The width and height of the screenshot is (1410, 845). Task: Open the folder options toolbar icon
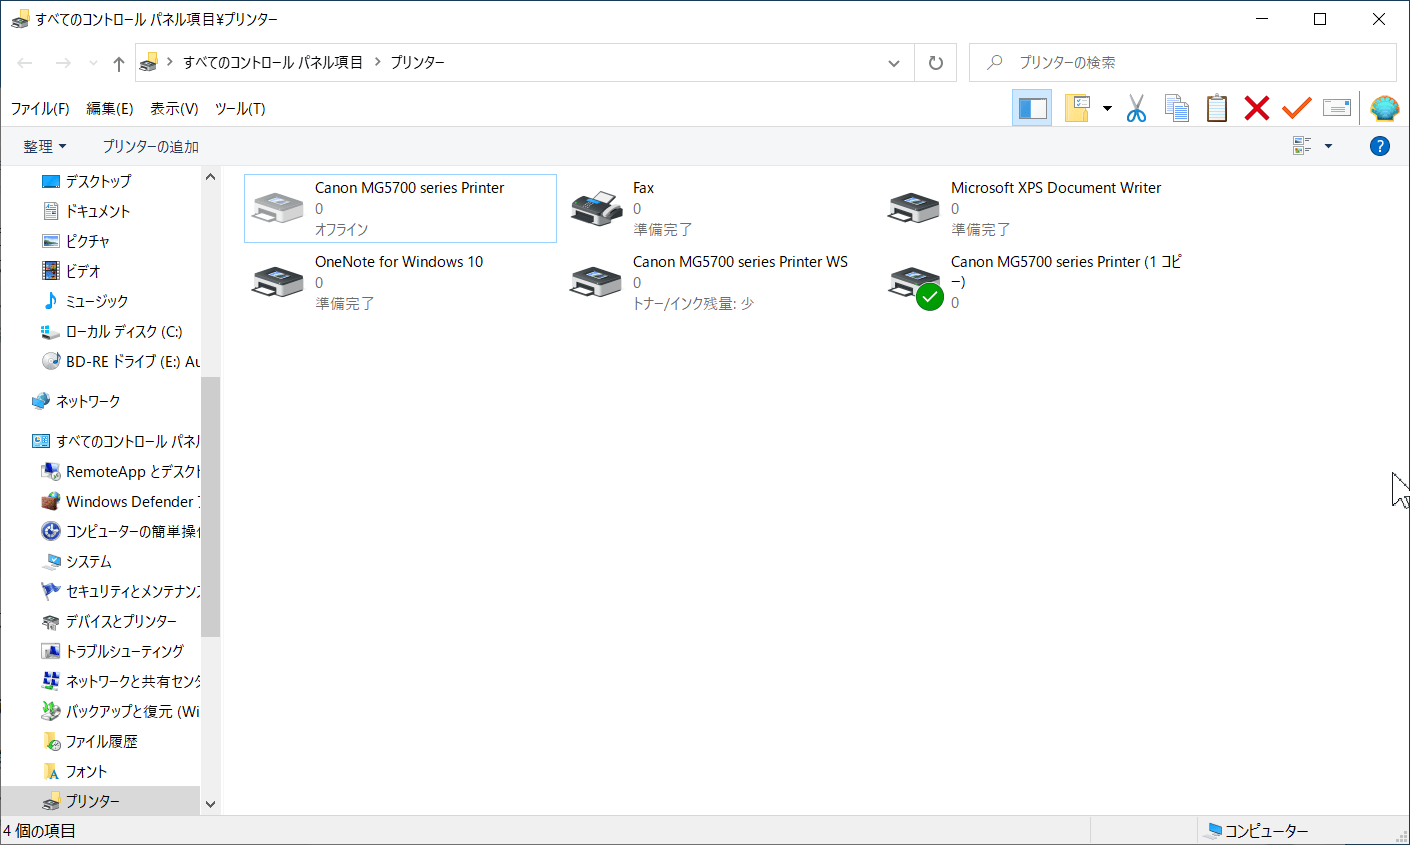[x=1077, y=108]
